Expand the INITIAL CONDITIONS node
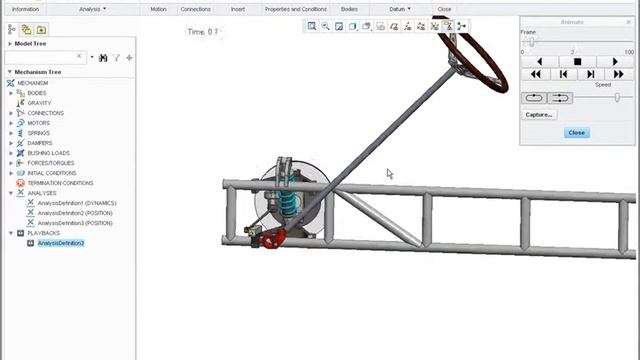This screenshot has width=640, height=360. [x=11, y=173]
